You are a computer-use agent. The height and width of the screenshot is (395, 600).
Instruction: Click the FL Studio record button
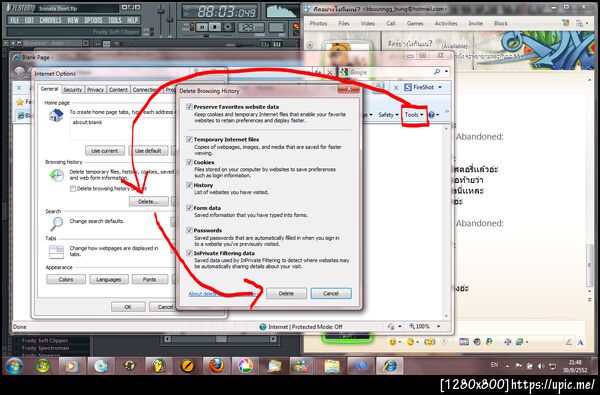pyautogui.click(x=228, y=27)
